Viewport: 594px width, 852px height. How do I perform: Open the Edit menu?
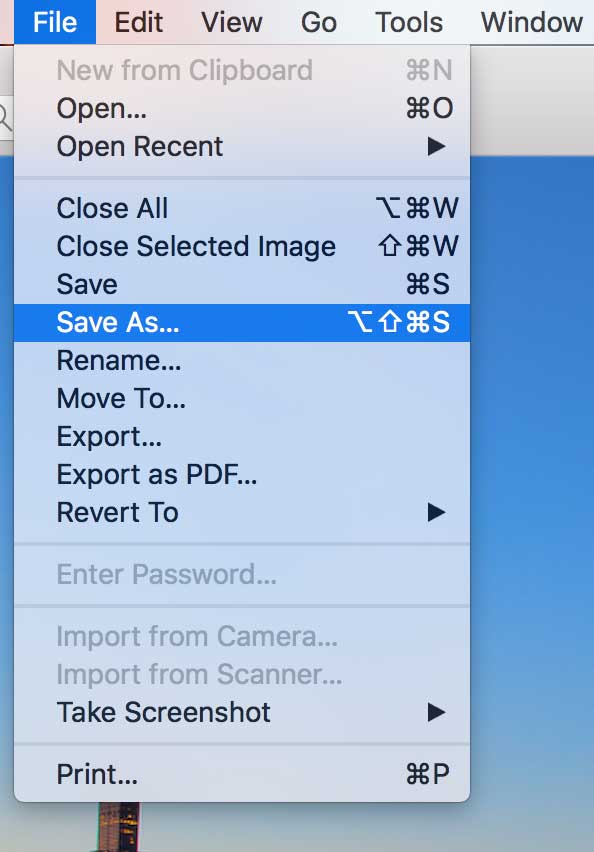point(138,22)
